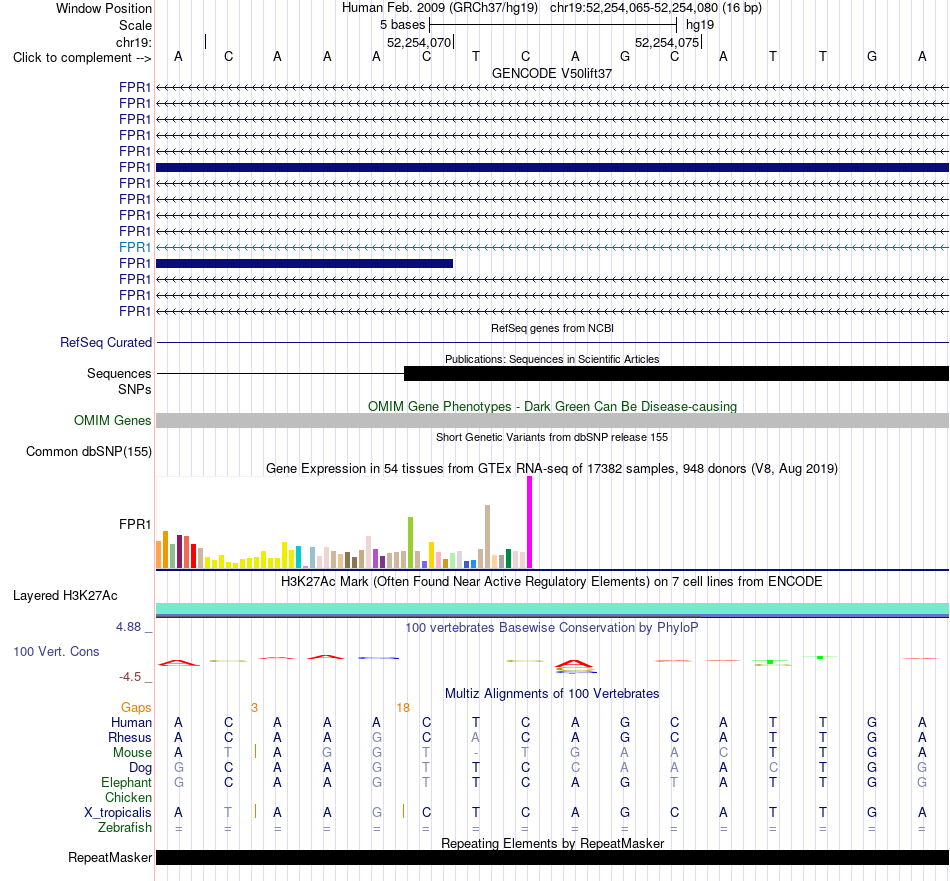Open 100 vertebrates Basewise Conservation by PhyloP title

552,628
